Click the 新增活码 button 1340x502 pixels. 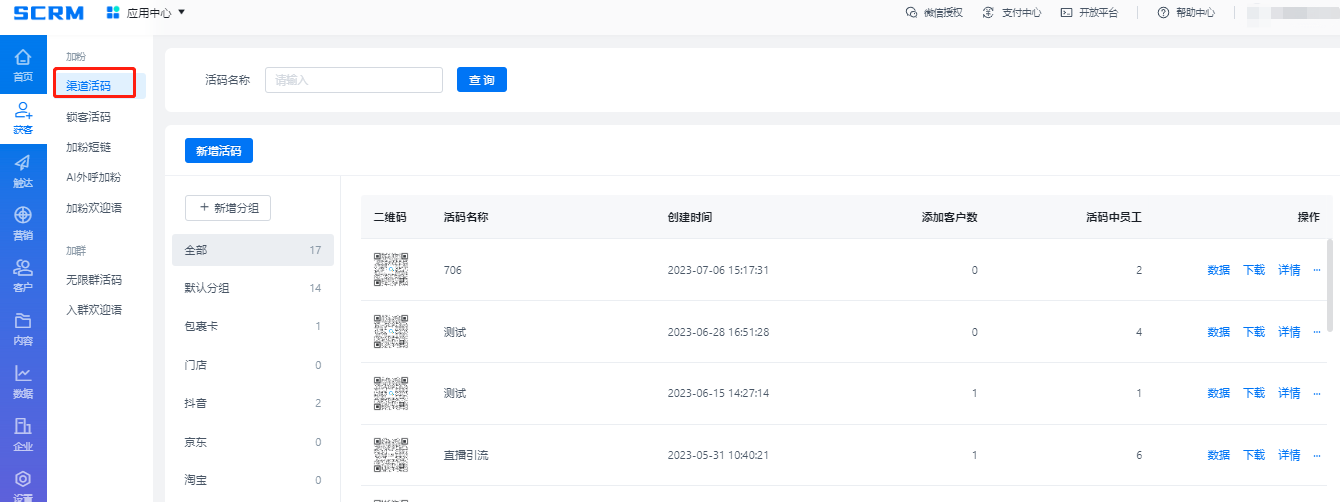pos(219,151)
